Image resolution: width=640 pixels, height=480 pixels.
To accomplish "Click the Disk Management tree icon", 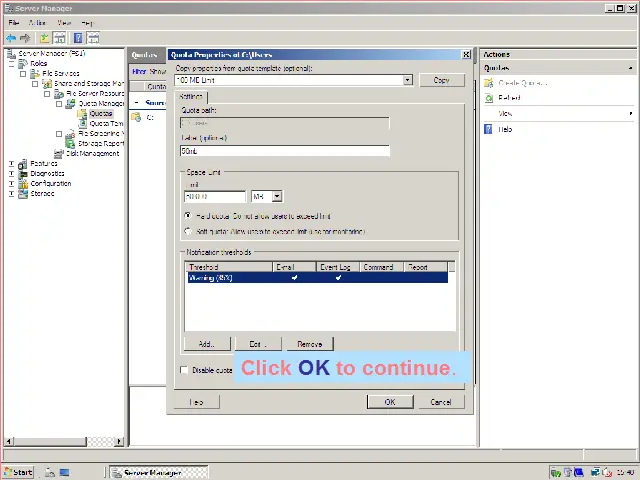I will click(59, 154).
